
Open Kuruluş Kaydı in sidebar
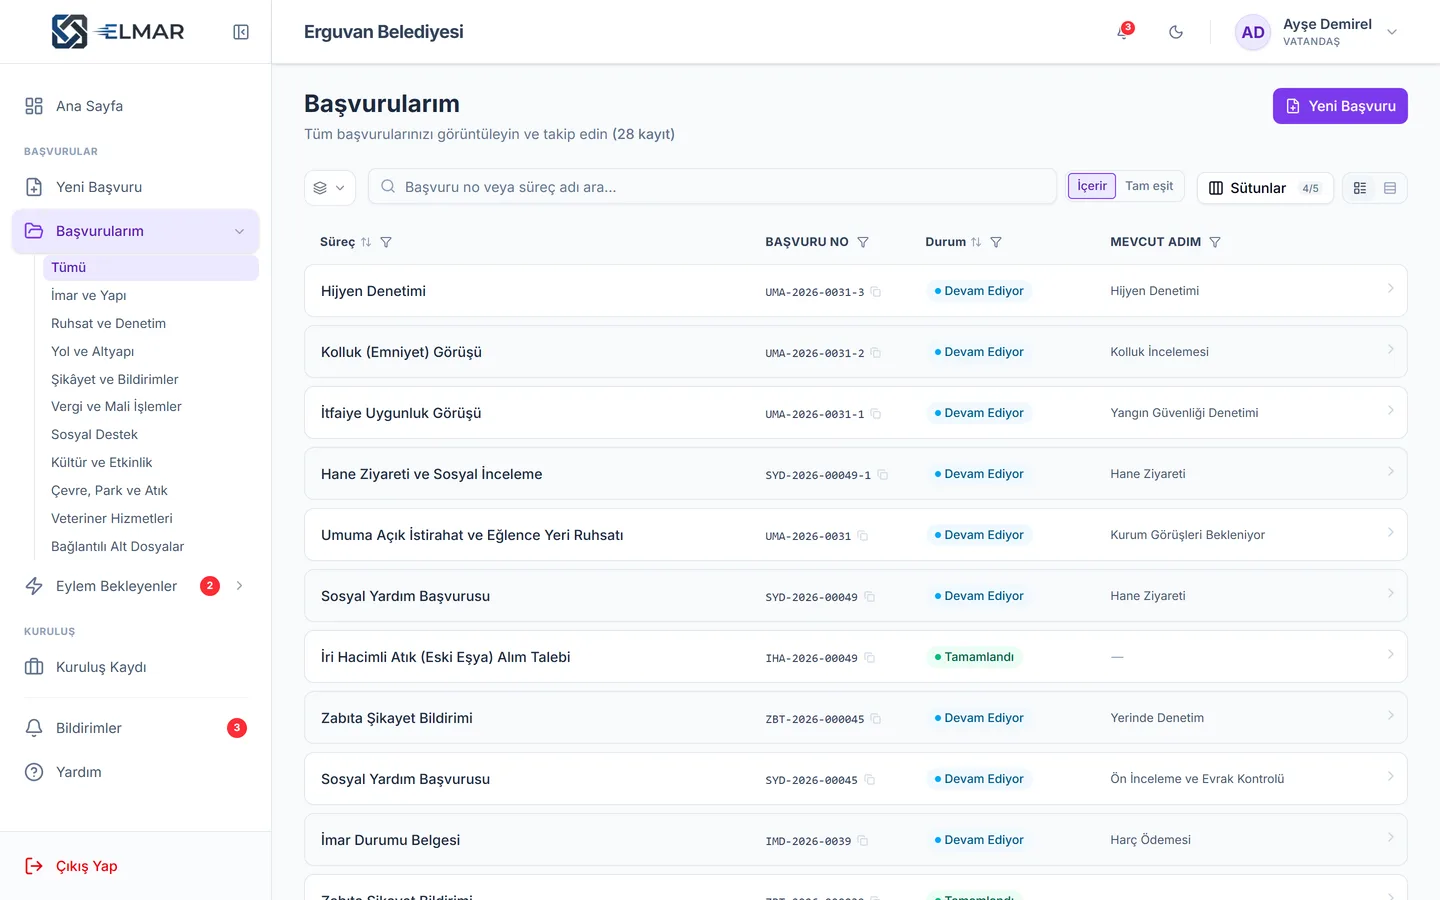pyautogui.click(x=136, y=667)
